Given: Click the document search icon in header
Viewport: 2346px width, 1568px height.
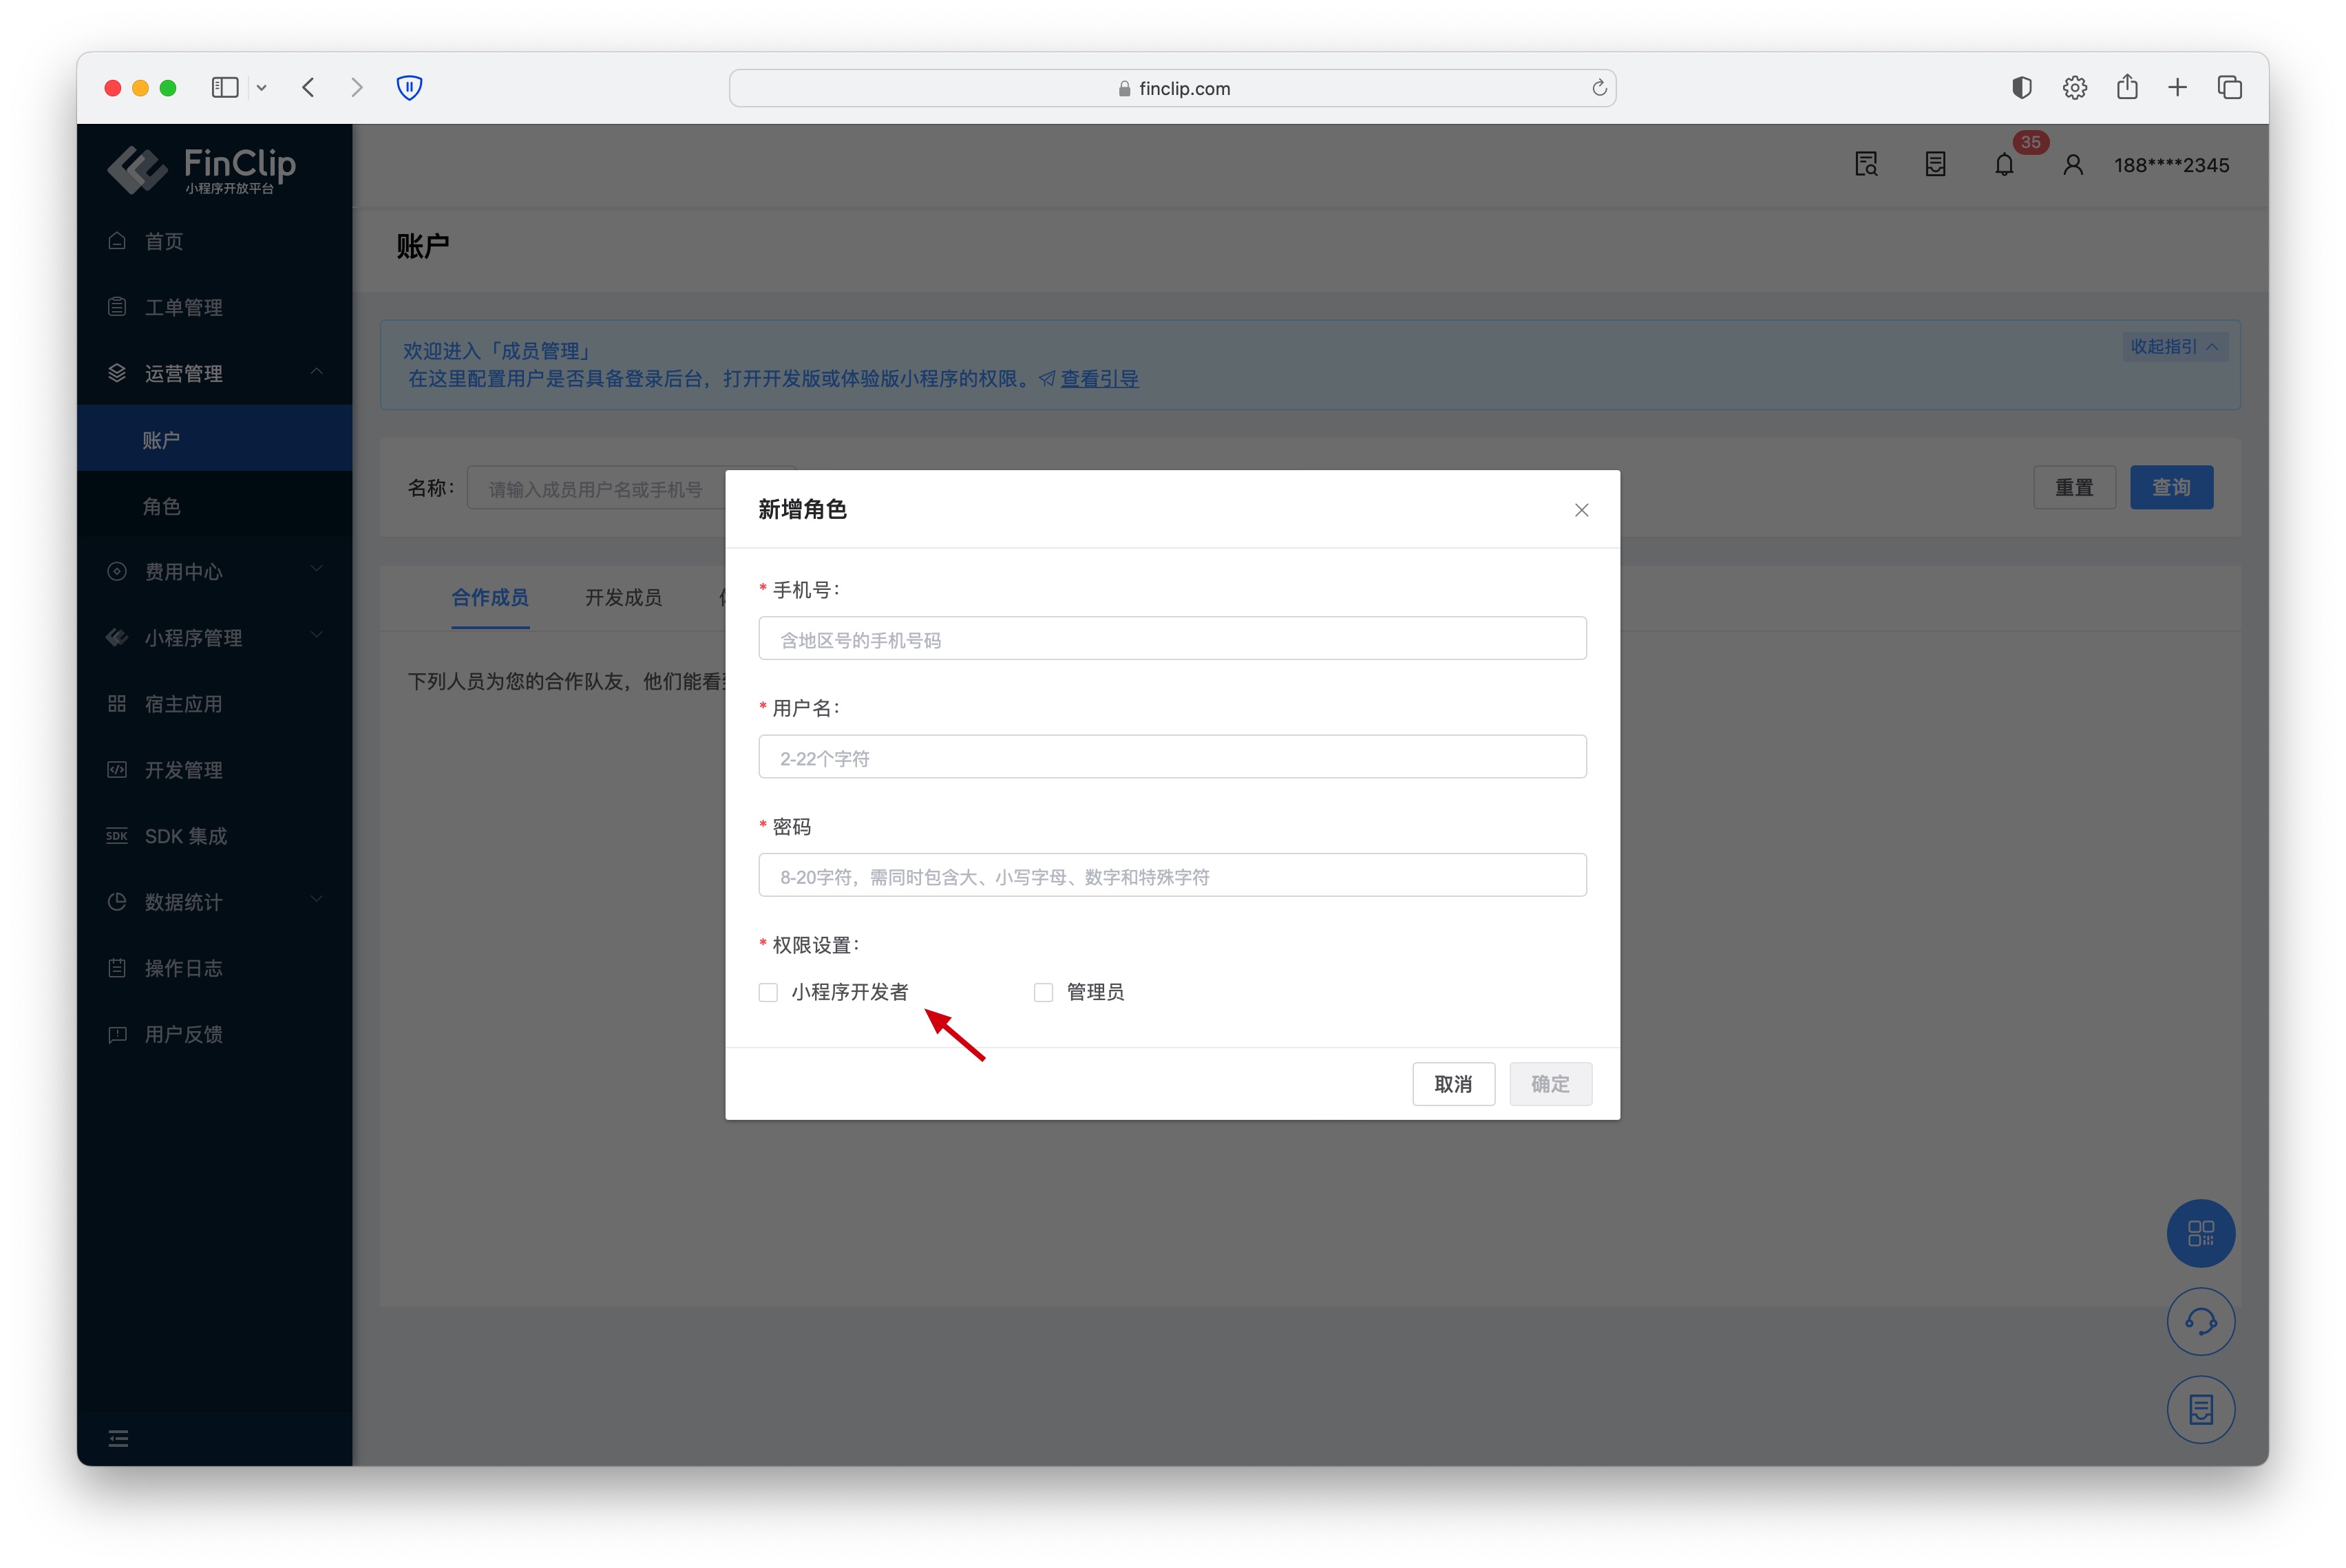Looking at the screenshot, I should [x=1865, y=165].
